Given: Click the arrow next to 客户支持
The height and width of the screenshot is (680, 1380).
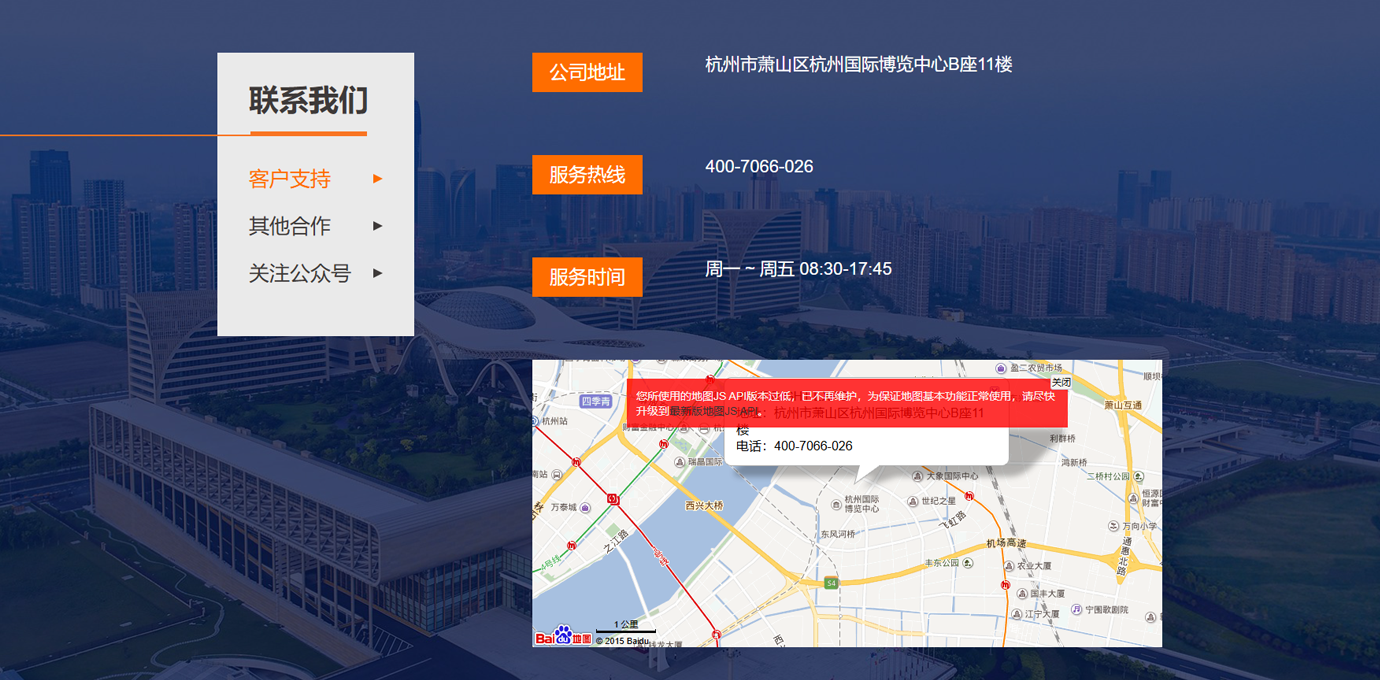Looking at the screenshot, I should [x=378, y=179].
